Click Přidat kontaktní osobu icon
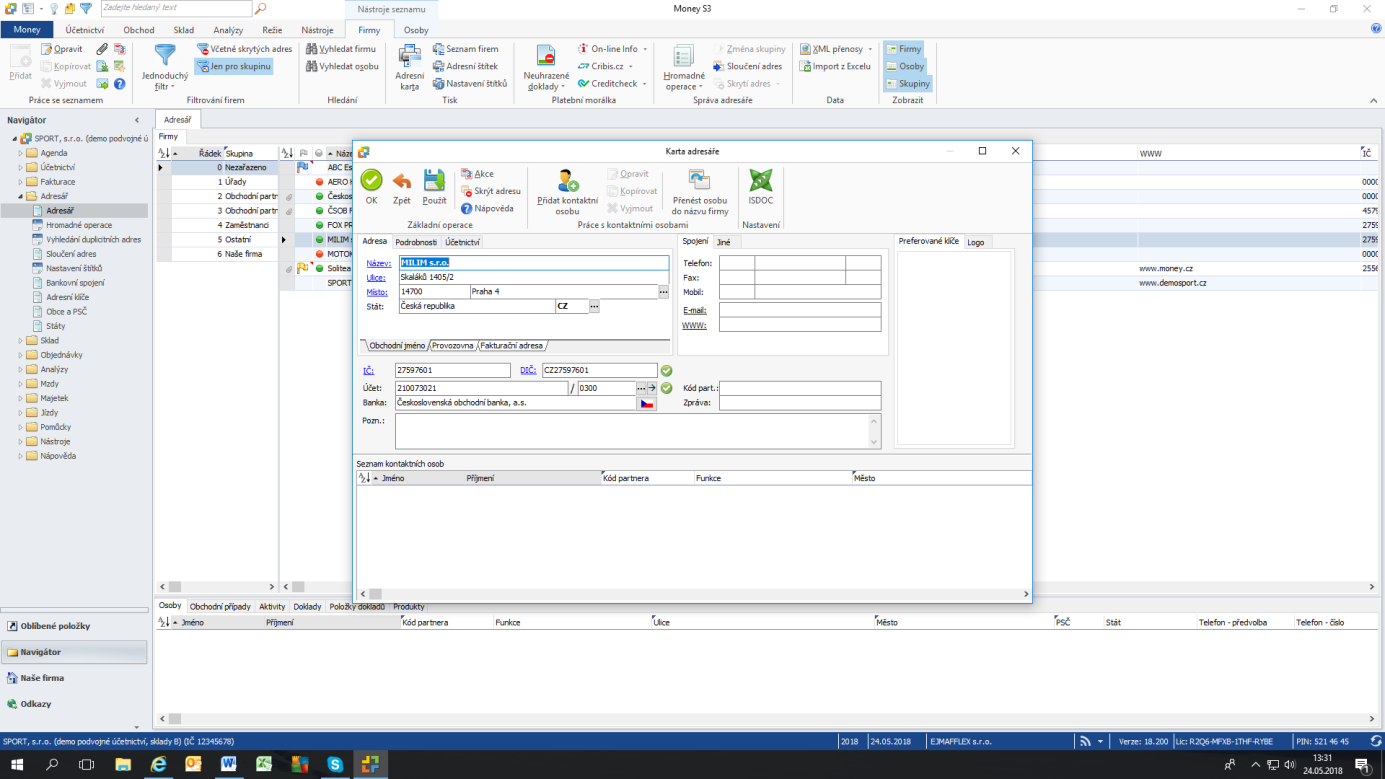The image size is (1385, 779). (567, 192)
